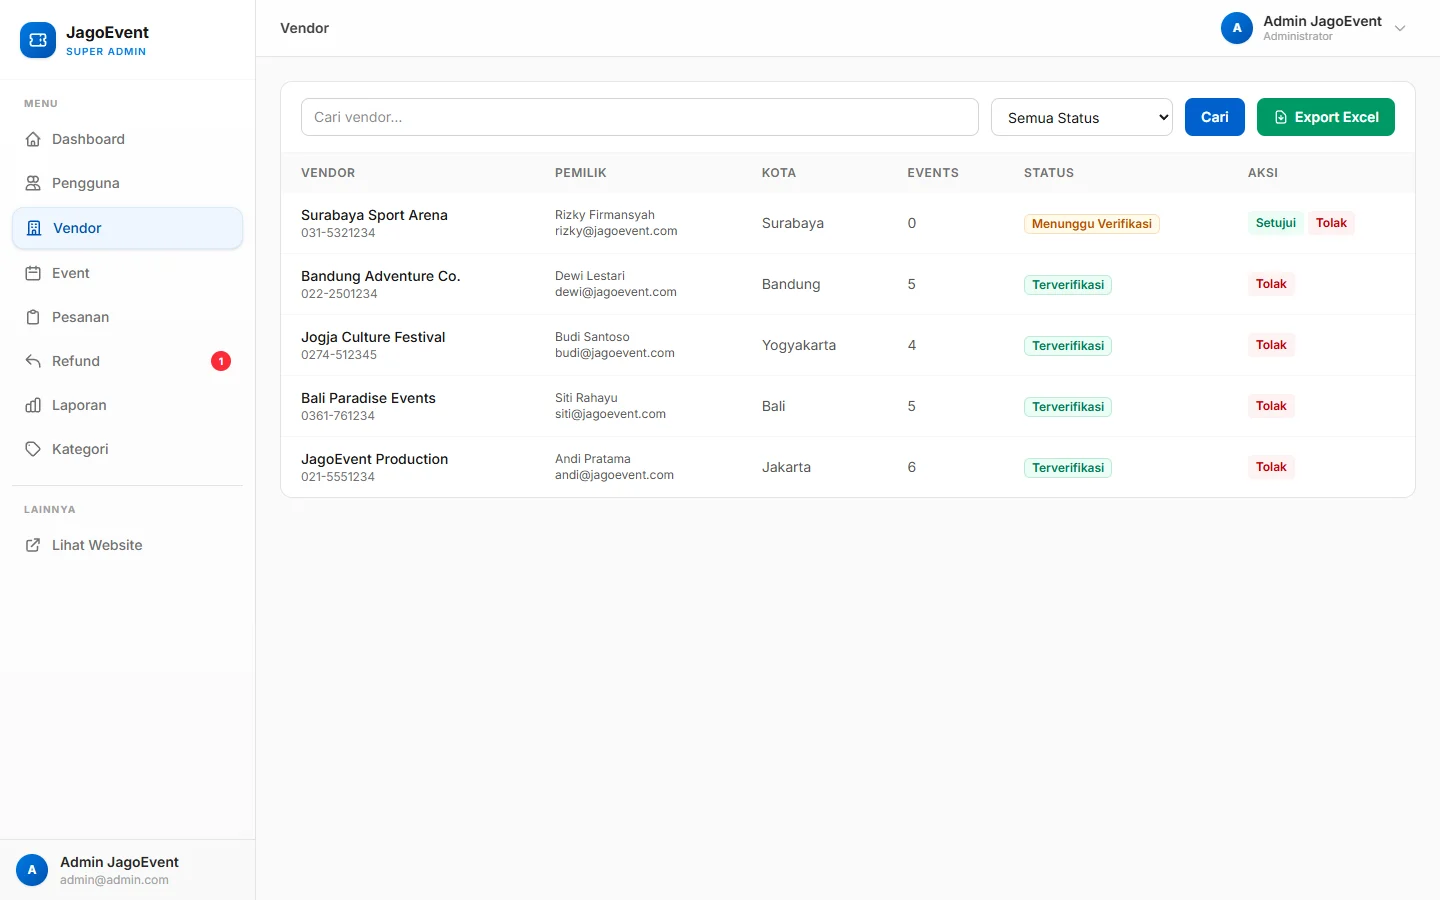The height and width of the screenshot is (900, 1440).
Task: Click Tolak for Bali Paradise Events
Action: pos(1271,406)
